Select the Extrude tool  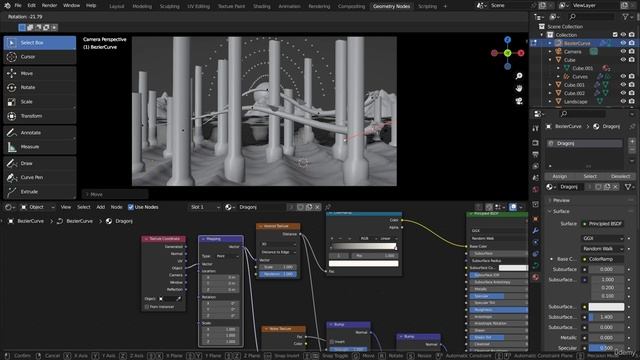pos(40,192)
